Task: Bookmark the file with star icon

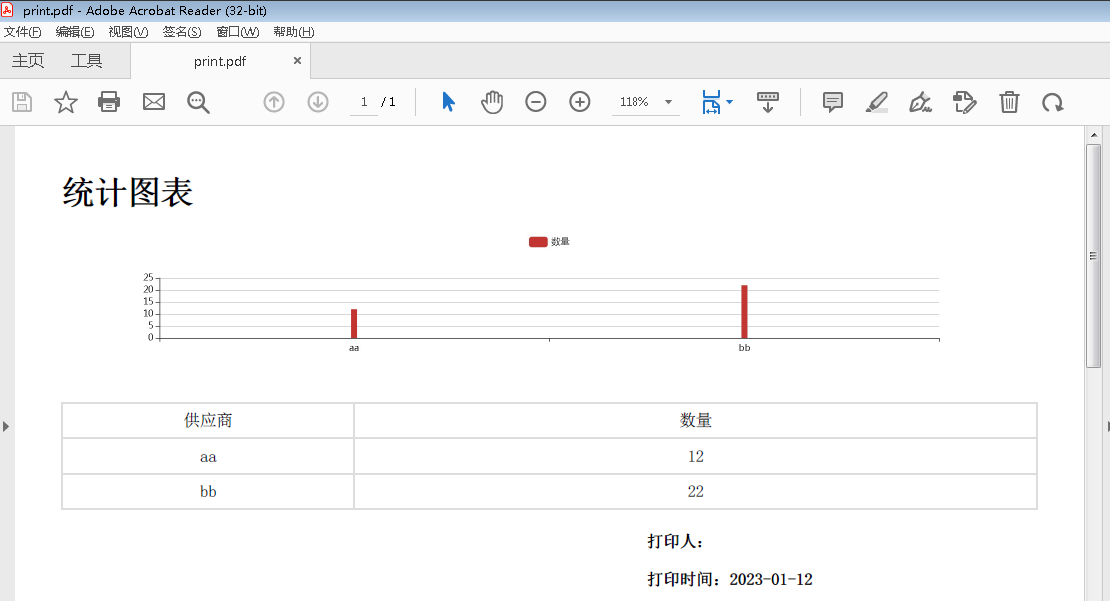Action: point(66,102)
